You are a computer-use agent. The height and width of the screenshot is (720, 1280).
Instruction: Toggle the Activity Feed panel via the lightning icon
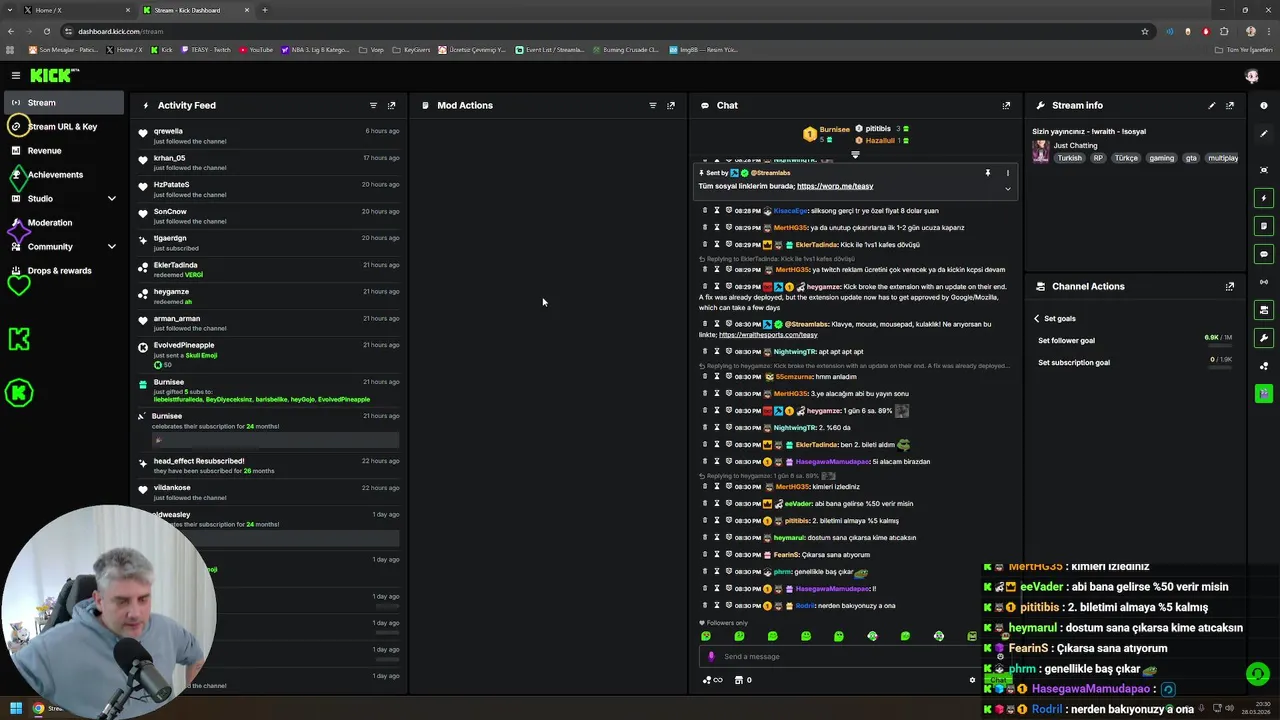coord(1264,198)
